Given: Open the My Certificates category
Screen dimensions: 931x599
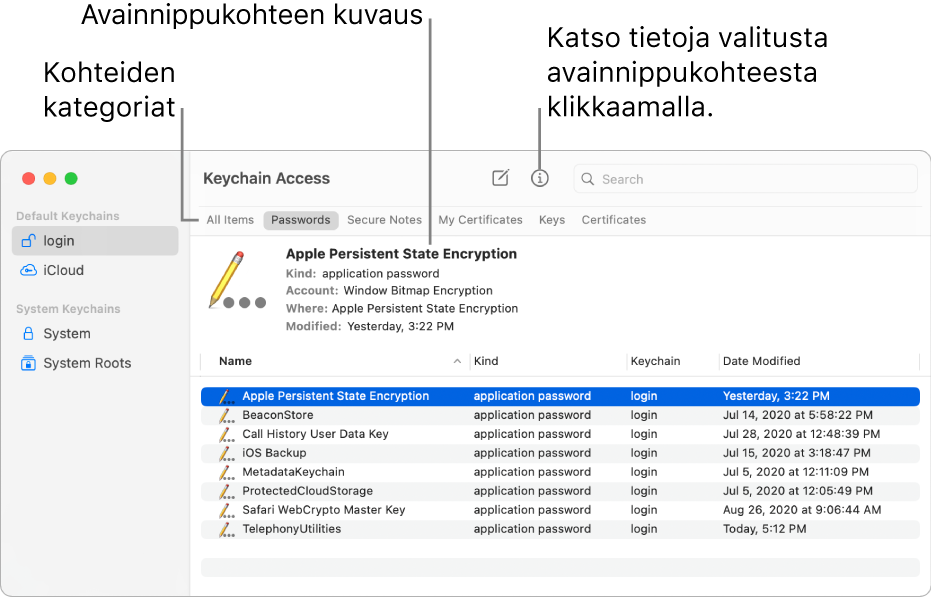Looking at the screenshot, I should [480, 220].
